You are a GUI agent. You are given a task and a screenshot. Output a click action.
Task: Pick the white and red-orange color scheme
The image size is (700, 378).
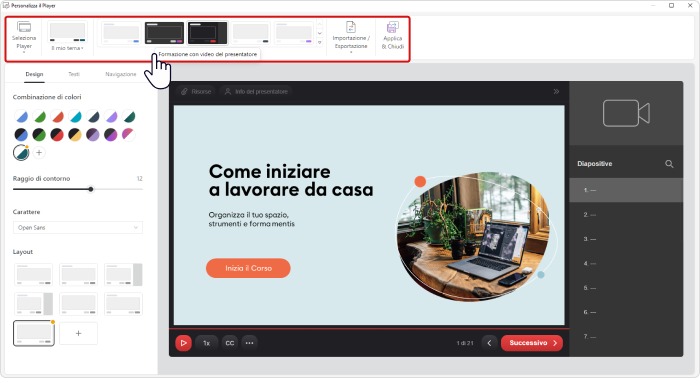57,116
